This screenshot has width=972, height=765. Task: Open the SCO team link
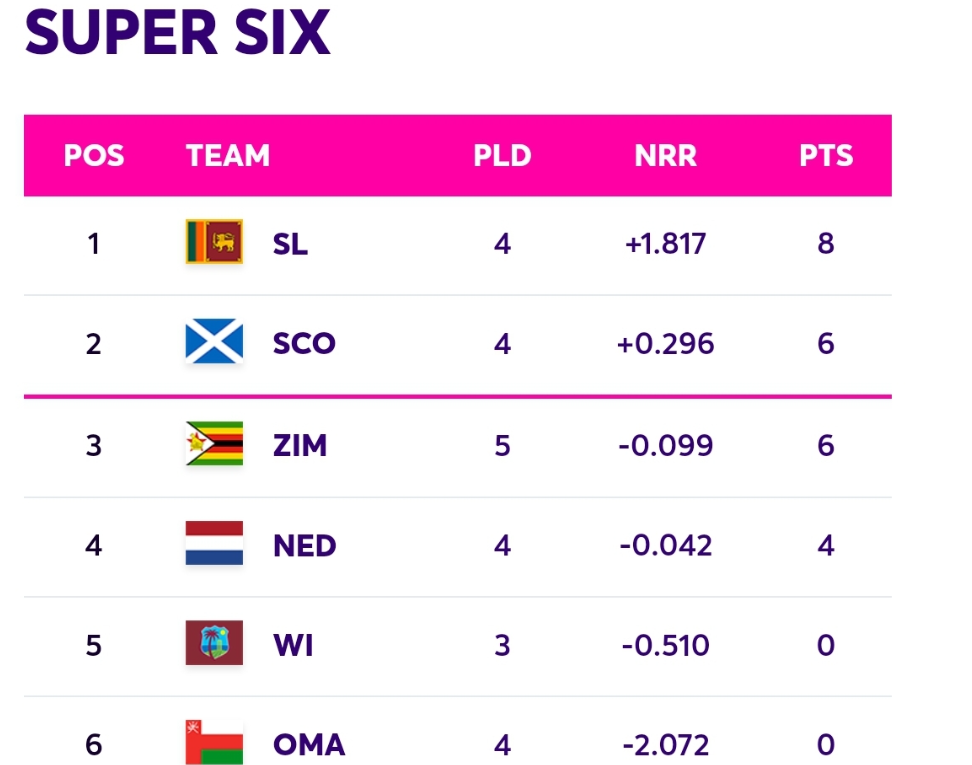[304, 343]
